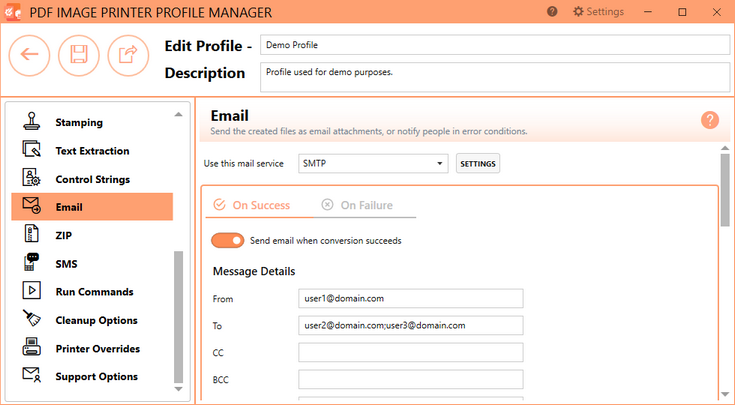Image resolution: width=735 pixels, height=405 pixels.
Task: Click the application logo in title bar
Action: tap(13, 12)
